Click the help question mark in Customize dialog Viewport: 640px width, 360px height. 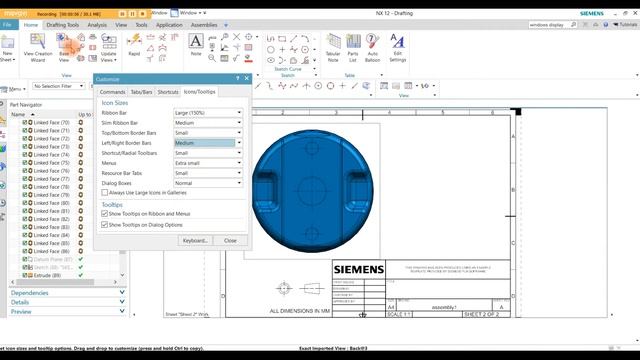coord(238,78)
